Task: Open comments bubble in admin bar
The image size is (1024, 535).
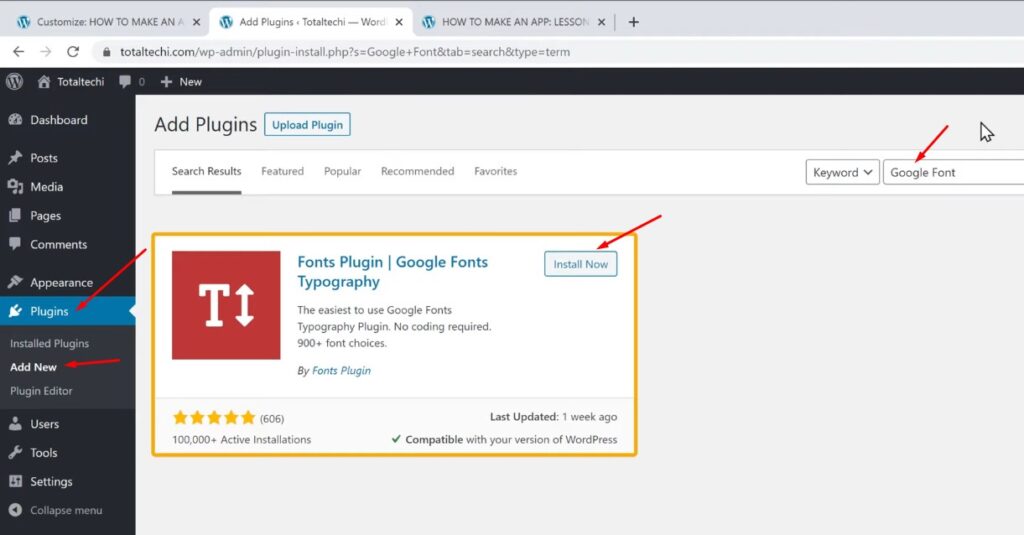Action: 131,82
